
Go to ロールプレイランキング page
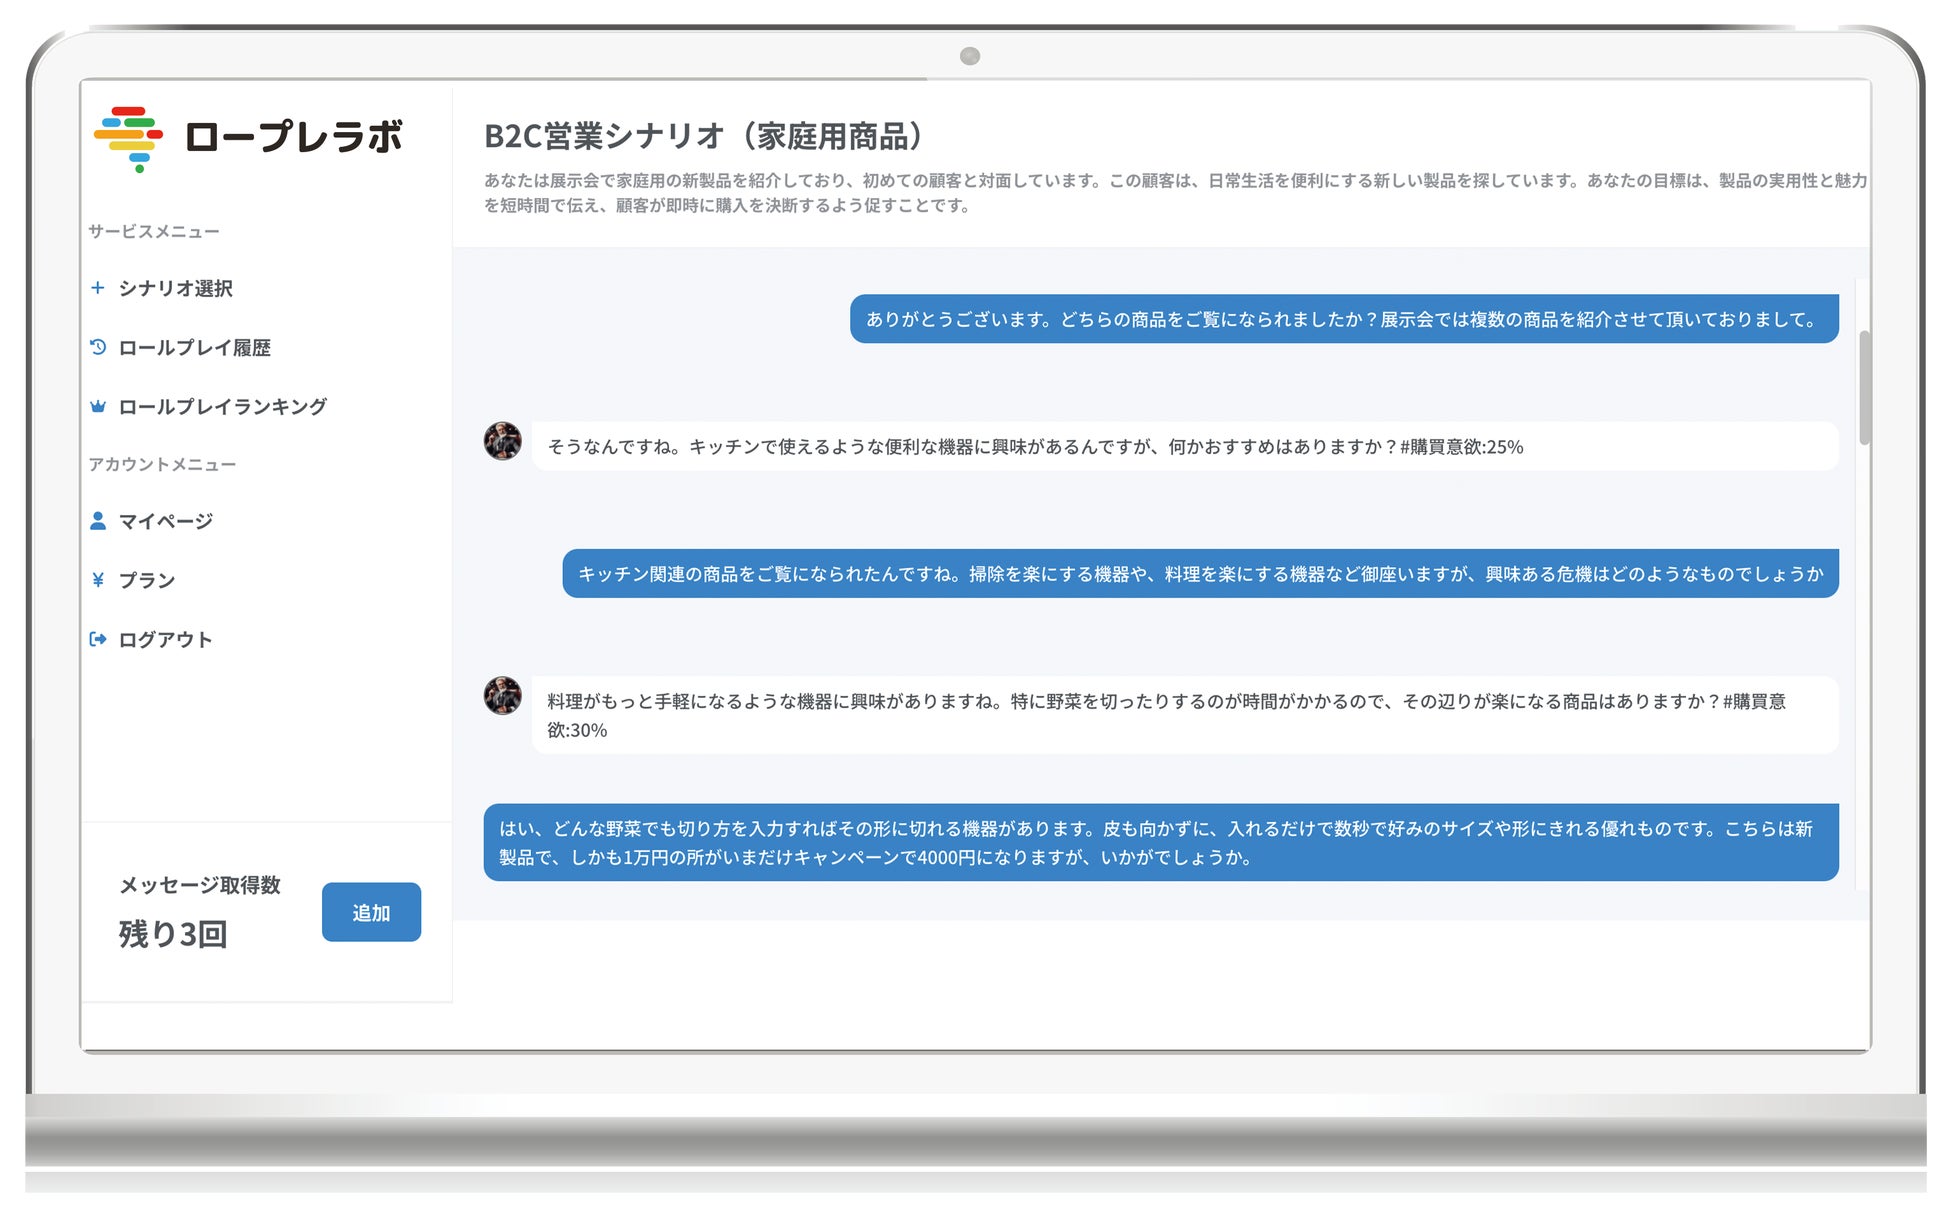point(222,406)
